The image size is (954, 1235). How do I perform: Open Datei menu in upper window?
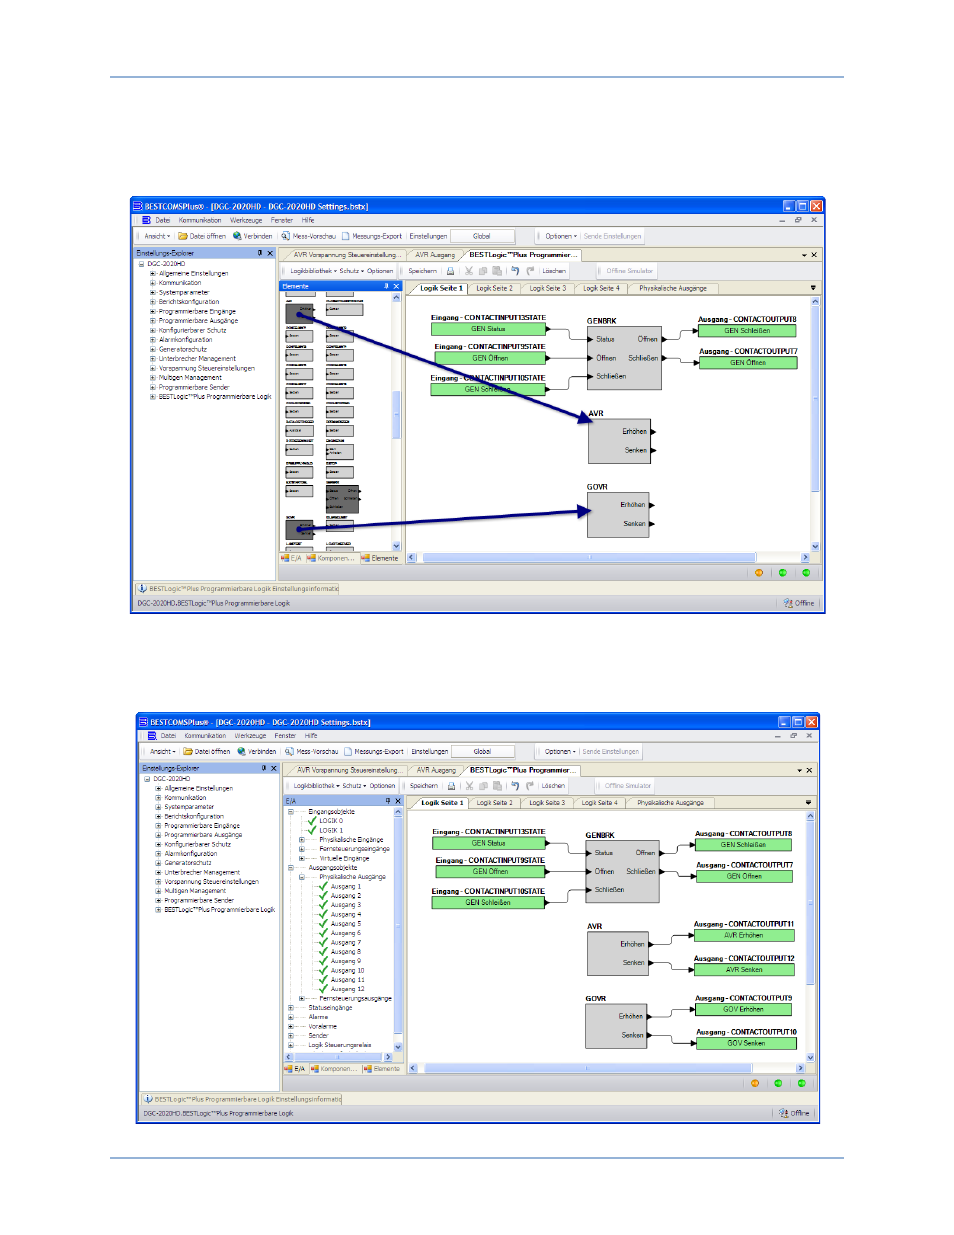coord(162,220)
